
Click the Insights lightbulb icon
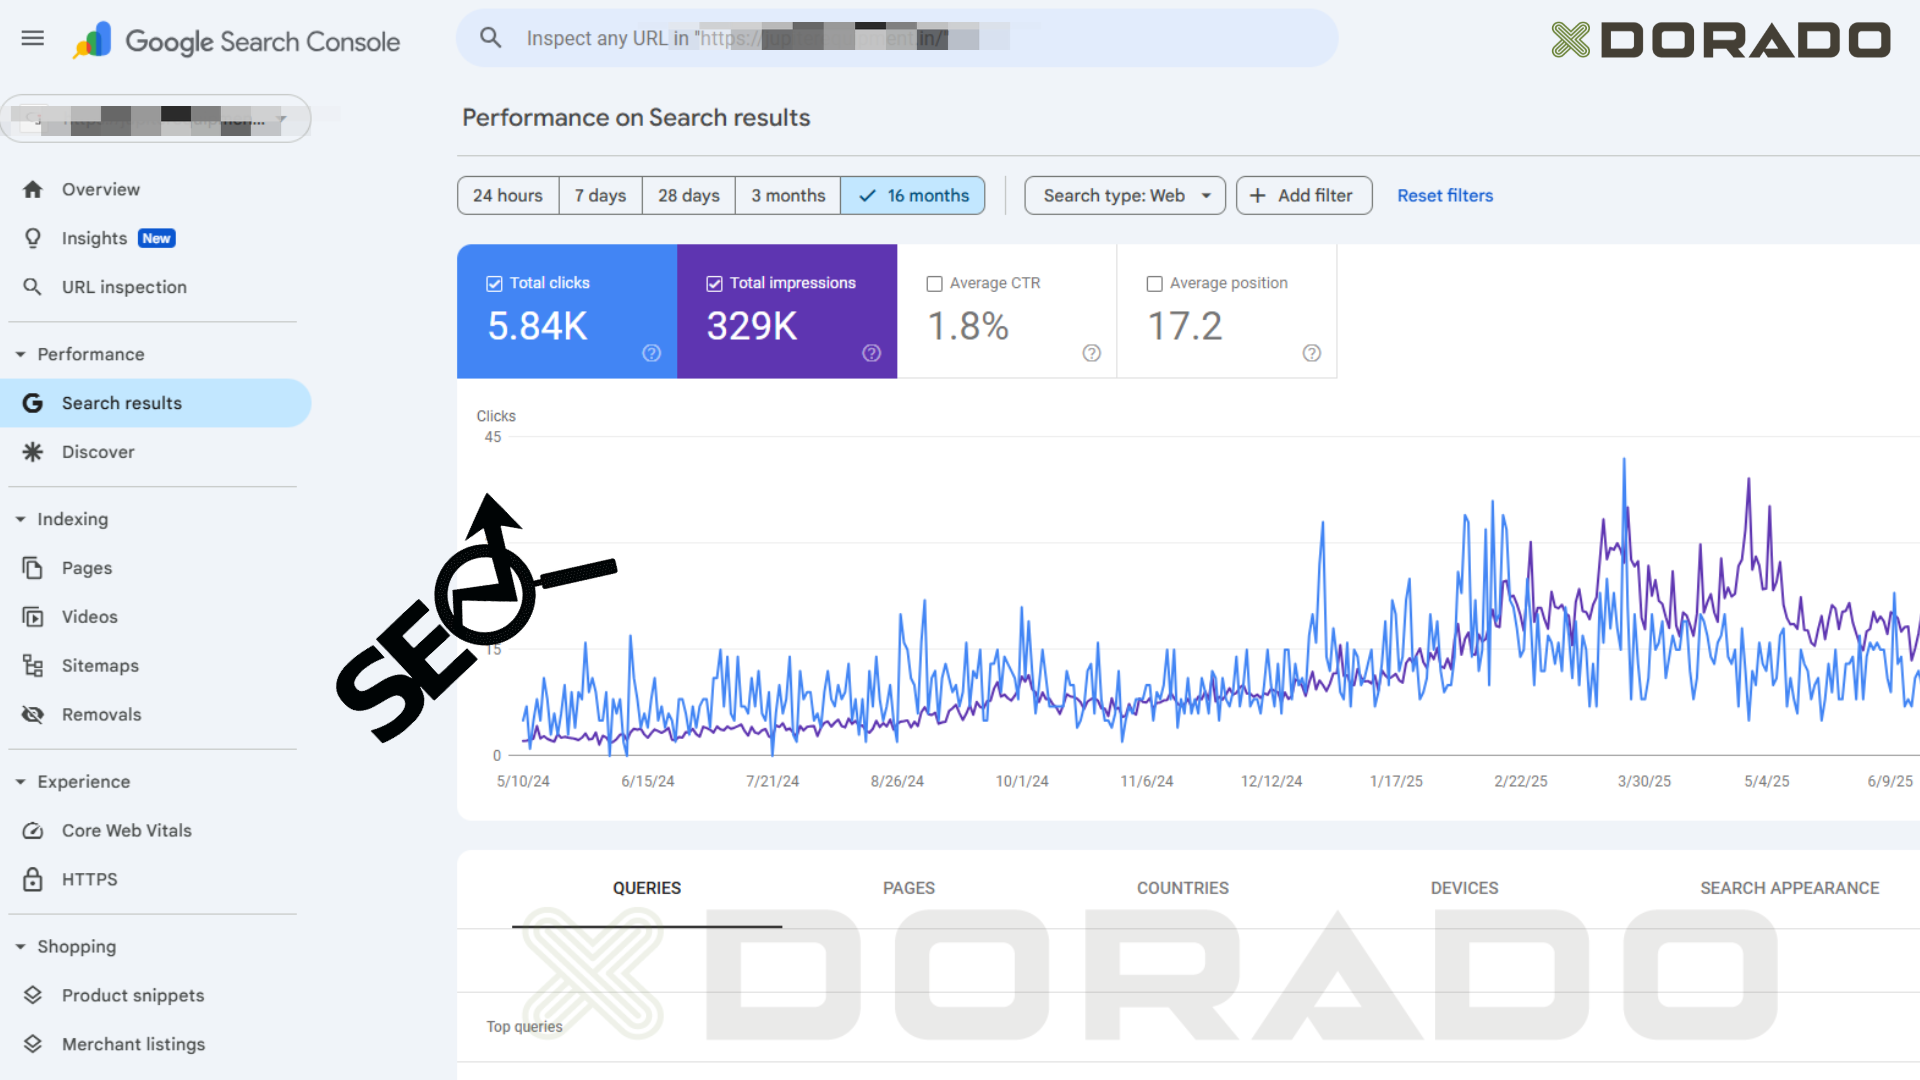click(x=33, y=238)
